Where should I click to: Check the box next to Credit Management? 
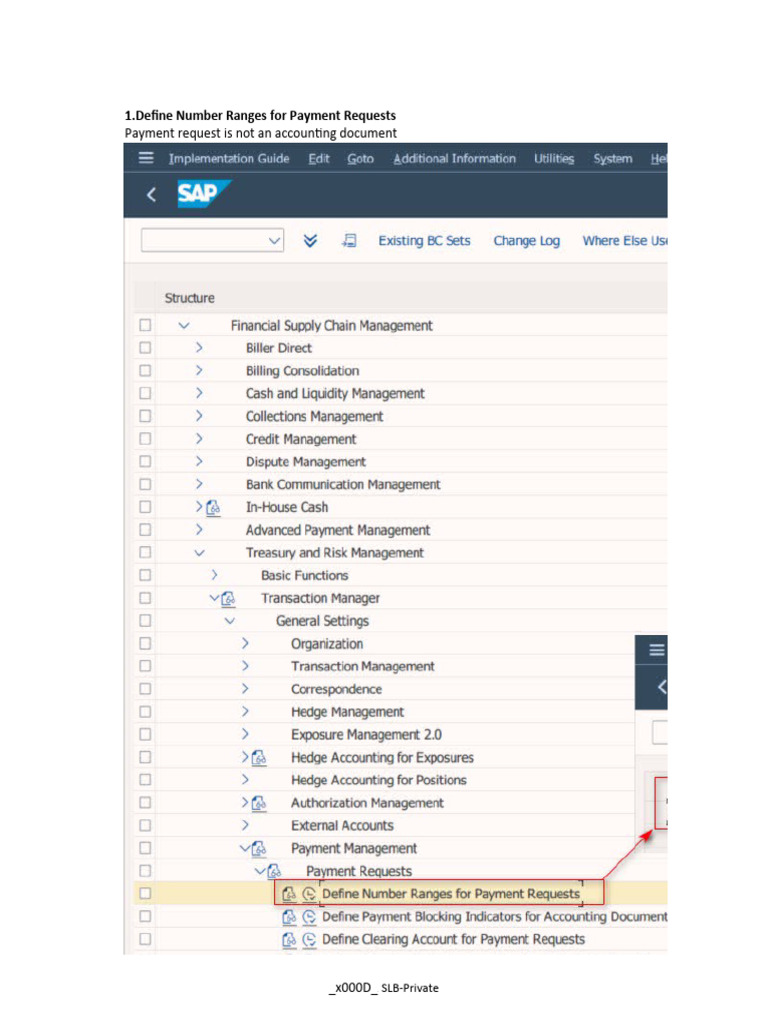pos(145,439)
